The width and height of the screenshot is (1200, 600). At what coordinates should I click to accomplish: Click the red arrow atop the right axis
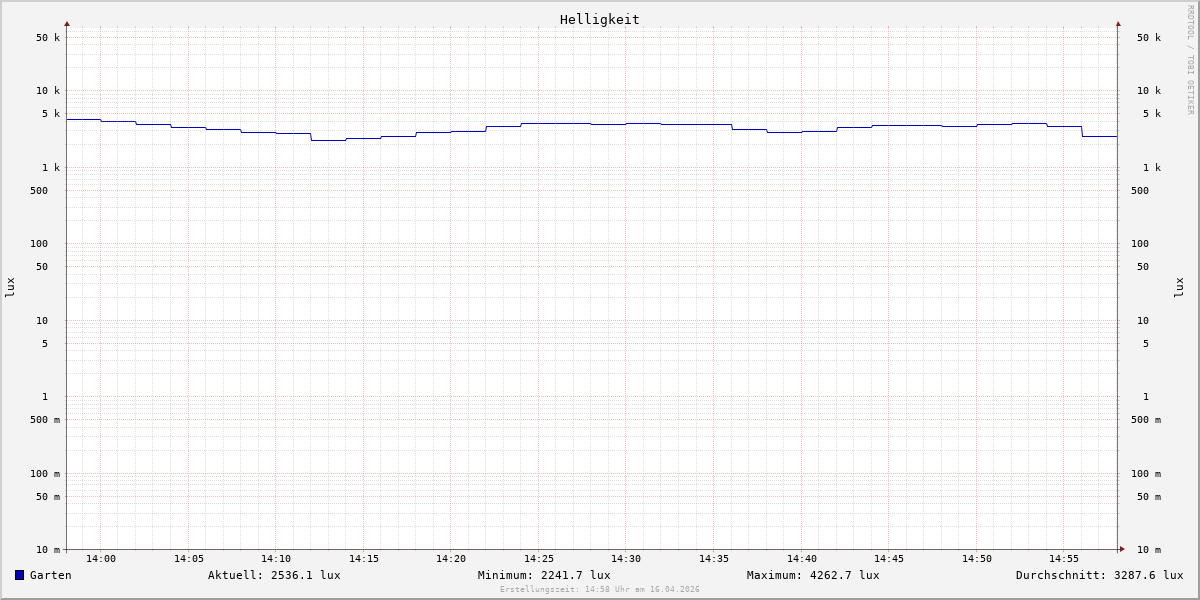click(x=1118, y=24)
